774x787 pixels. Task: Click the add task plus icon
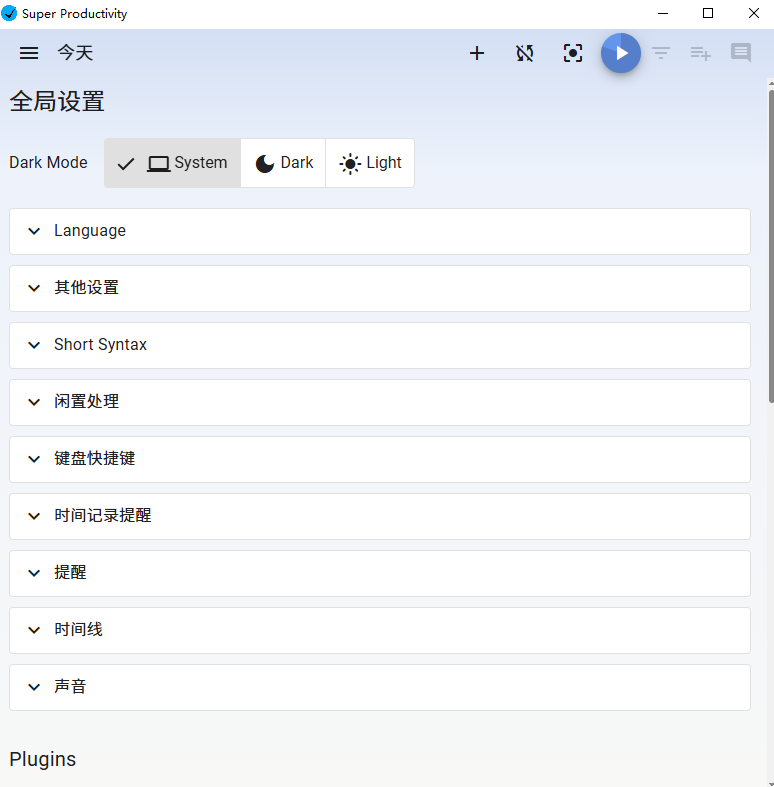[477, 53]
